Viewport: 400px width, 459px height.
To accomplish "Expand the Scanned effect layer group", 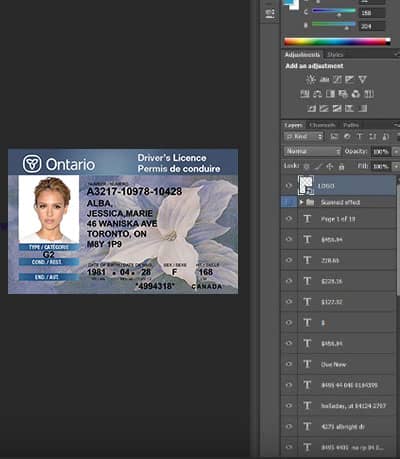I will click(301, 202).
